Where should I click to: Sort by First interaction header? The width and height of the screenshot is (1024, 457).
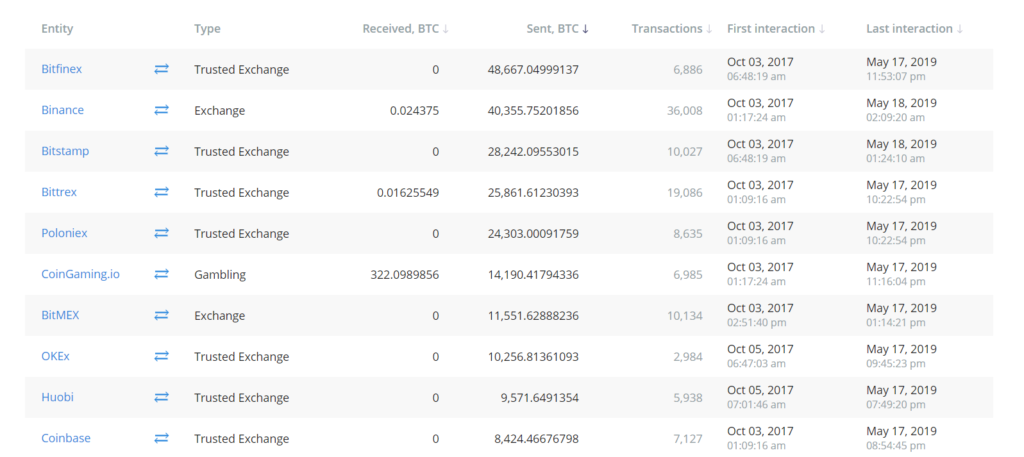click(x=776, y=29)
